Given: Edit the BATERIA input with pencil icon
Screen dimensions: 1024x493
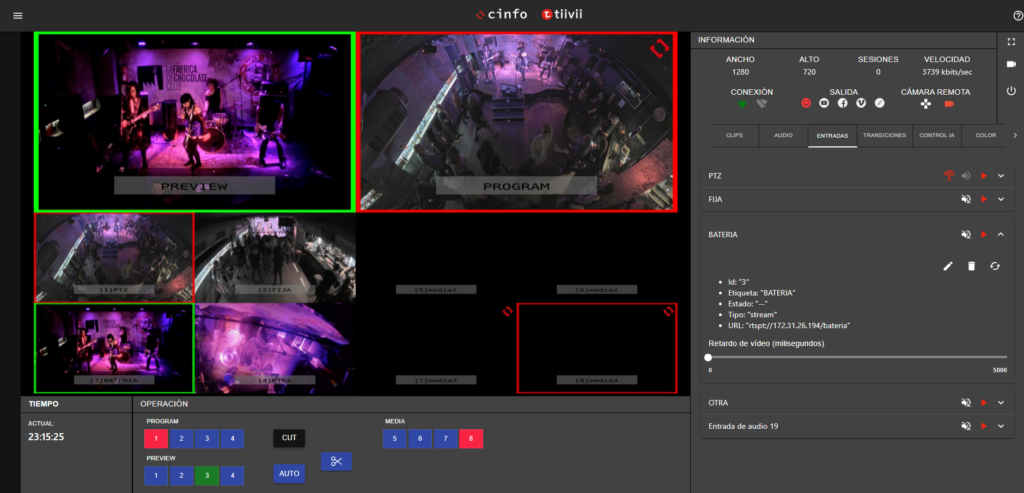Looking at the screenshot, I should pyautogui.click(x=948, y=265).
